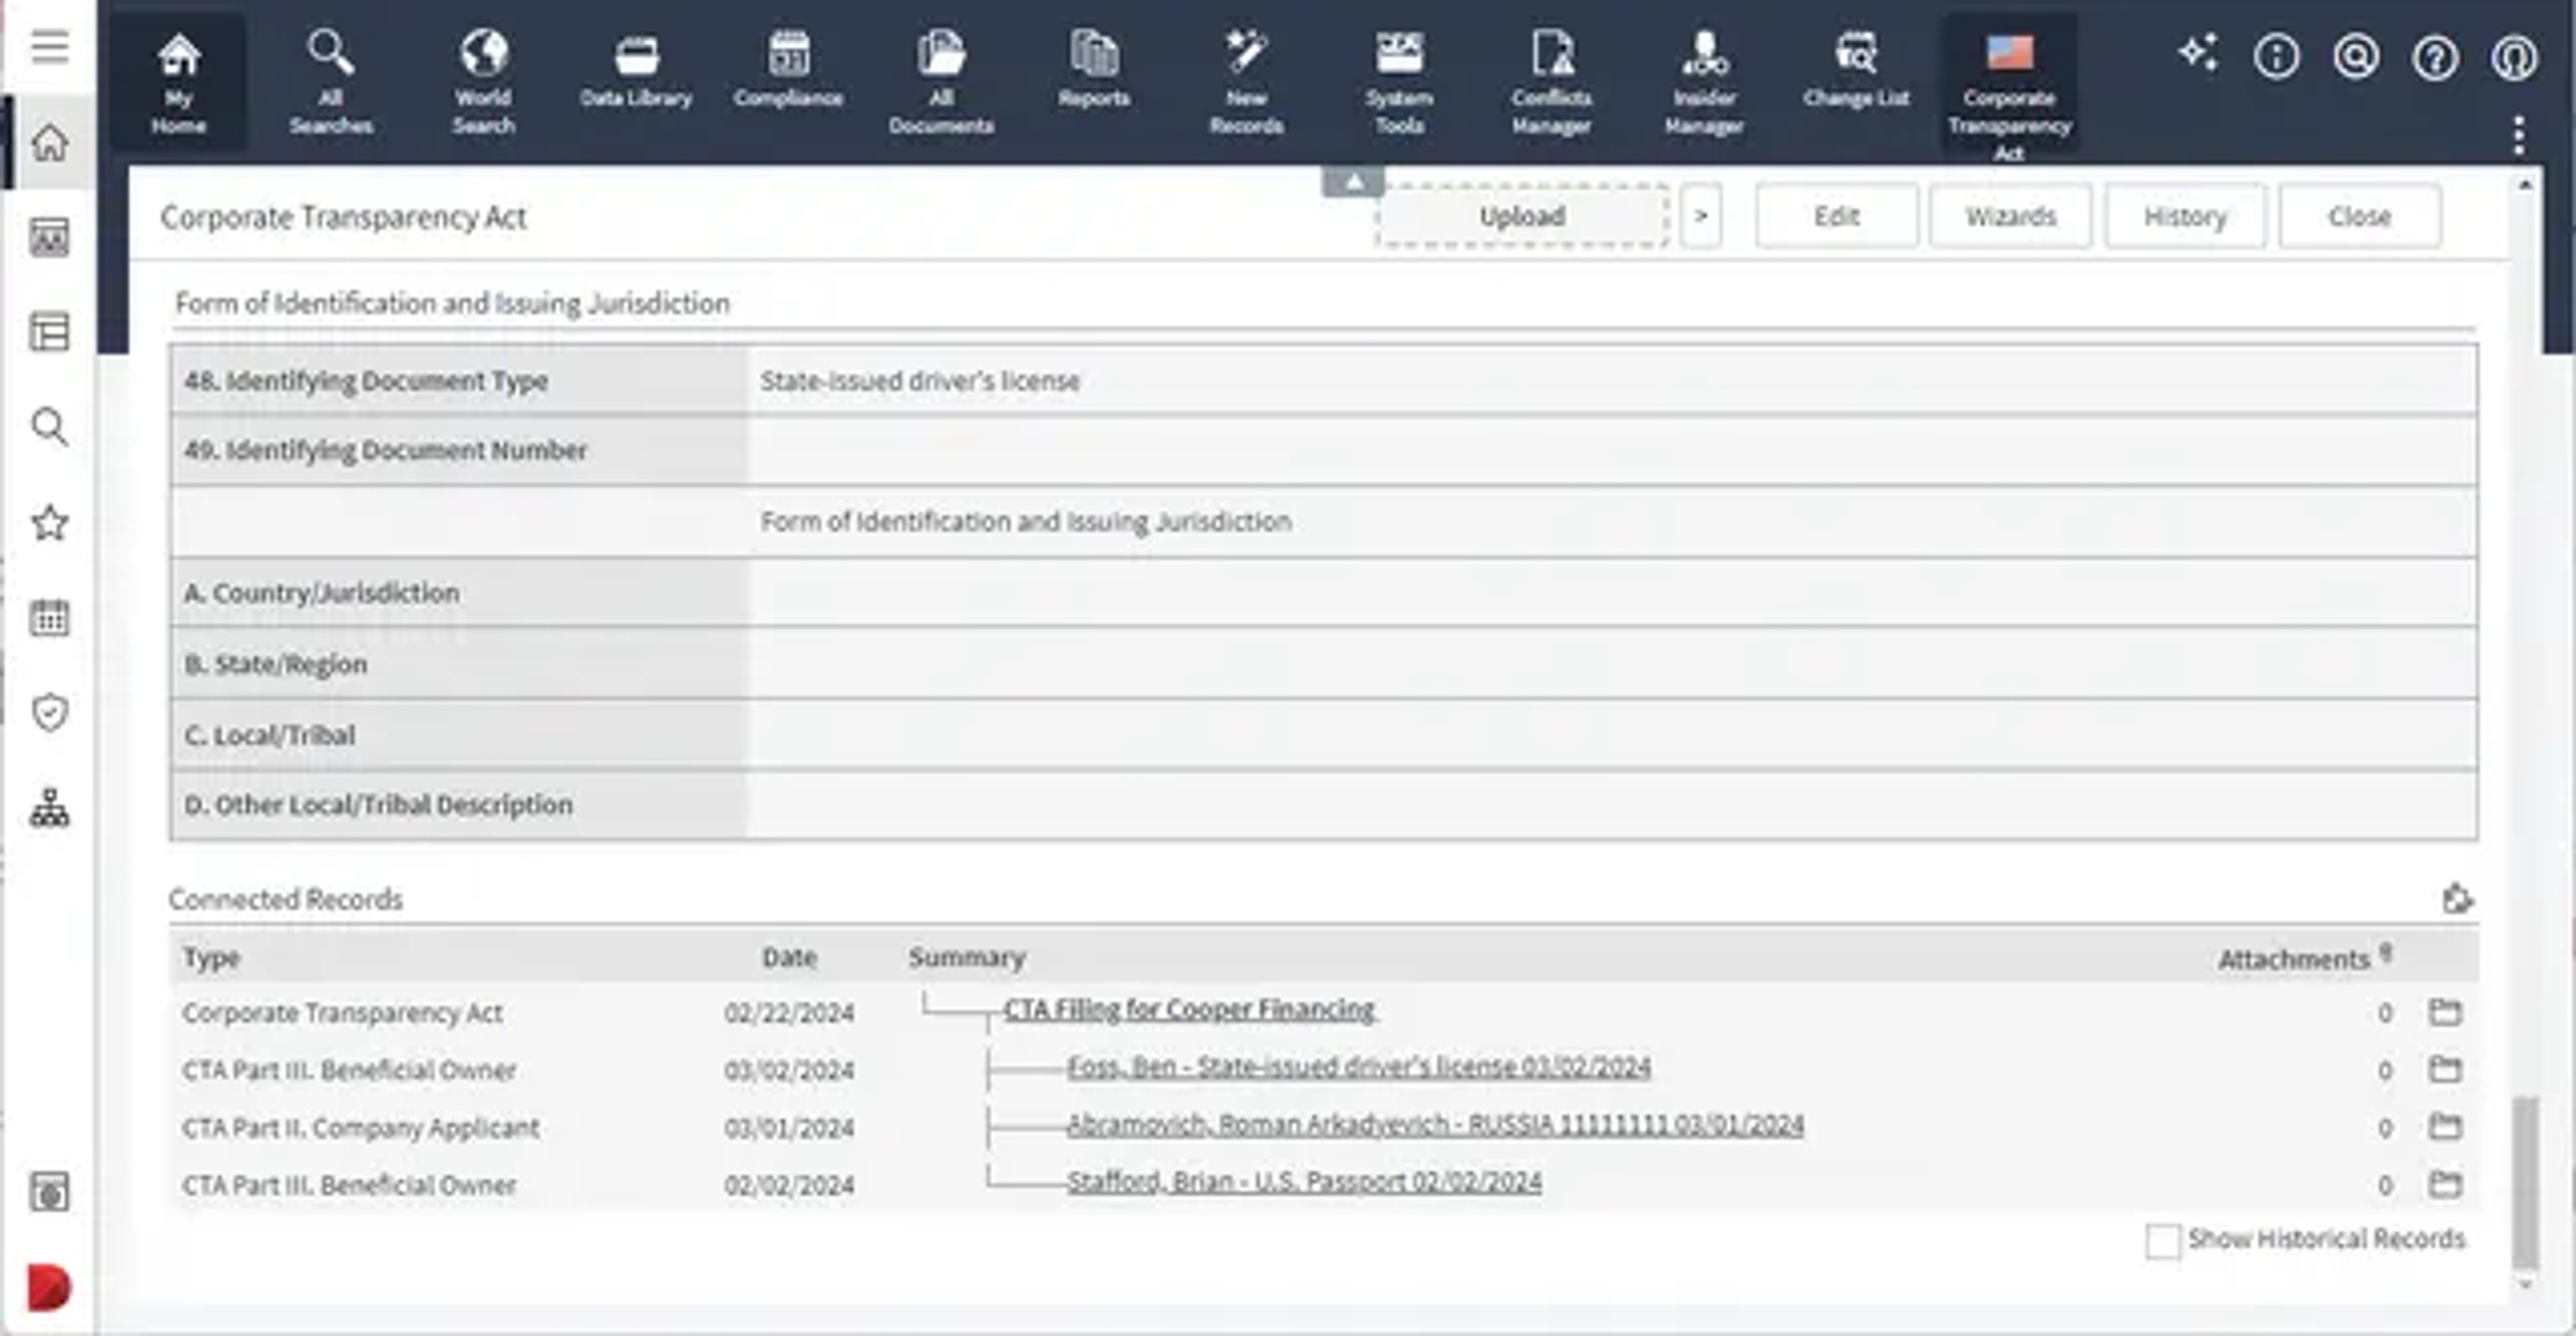The image size is (2576, 1336).
Task: Open attachments folder for Stafford, Brian row
Action: coord(2445,1185)
